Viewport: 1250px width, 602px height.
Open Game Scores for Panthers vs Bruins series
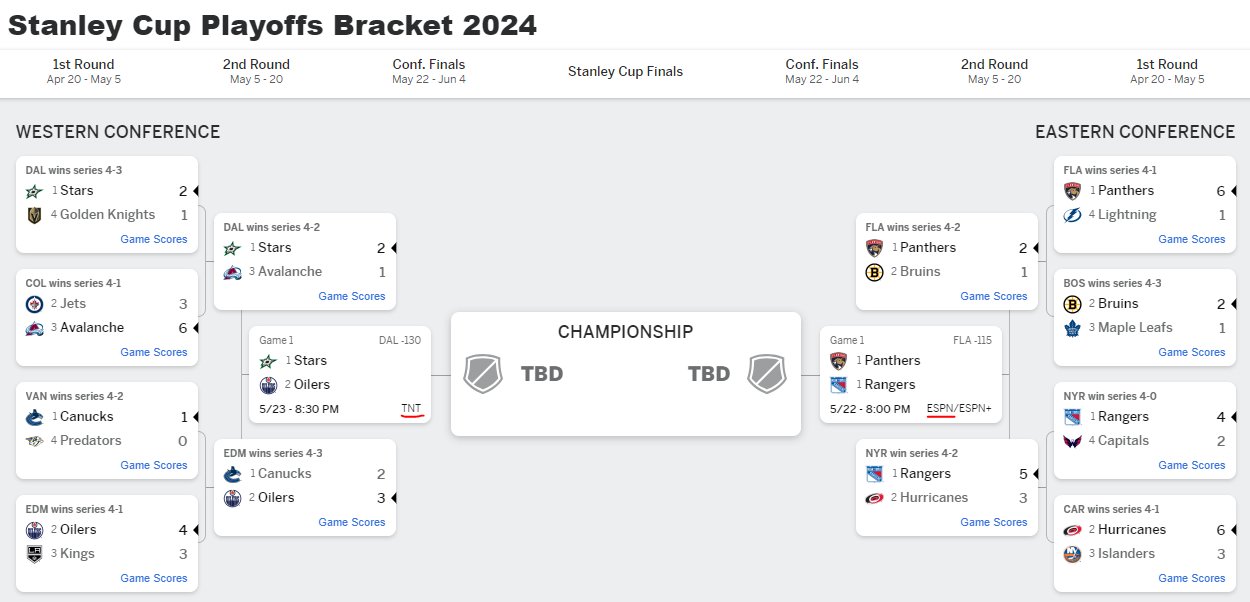994,296
